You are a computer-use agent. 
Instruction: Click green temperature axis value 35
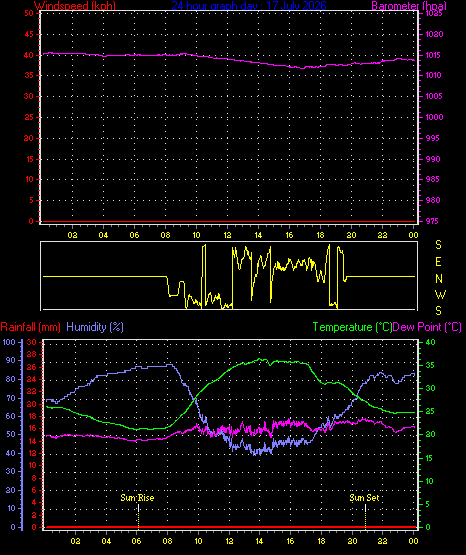[x=430, y=365]
